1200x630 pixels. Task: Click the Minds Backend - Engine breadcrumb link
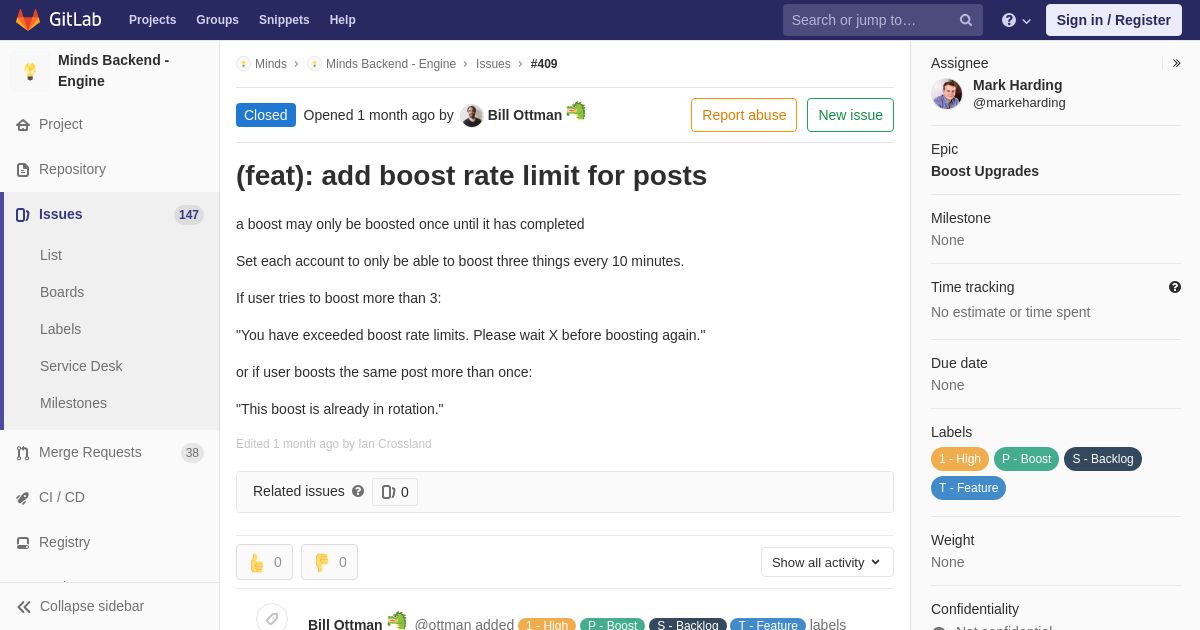coord(391,64)
